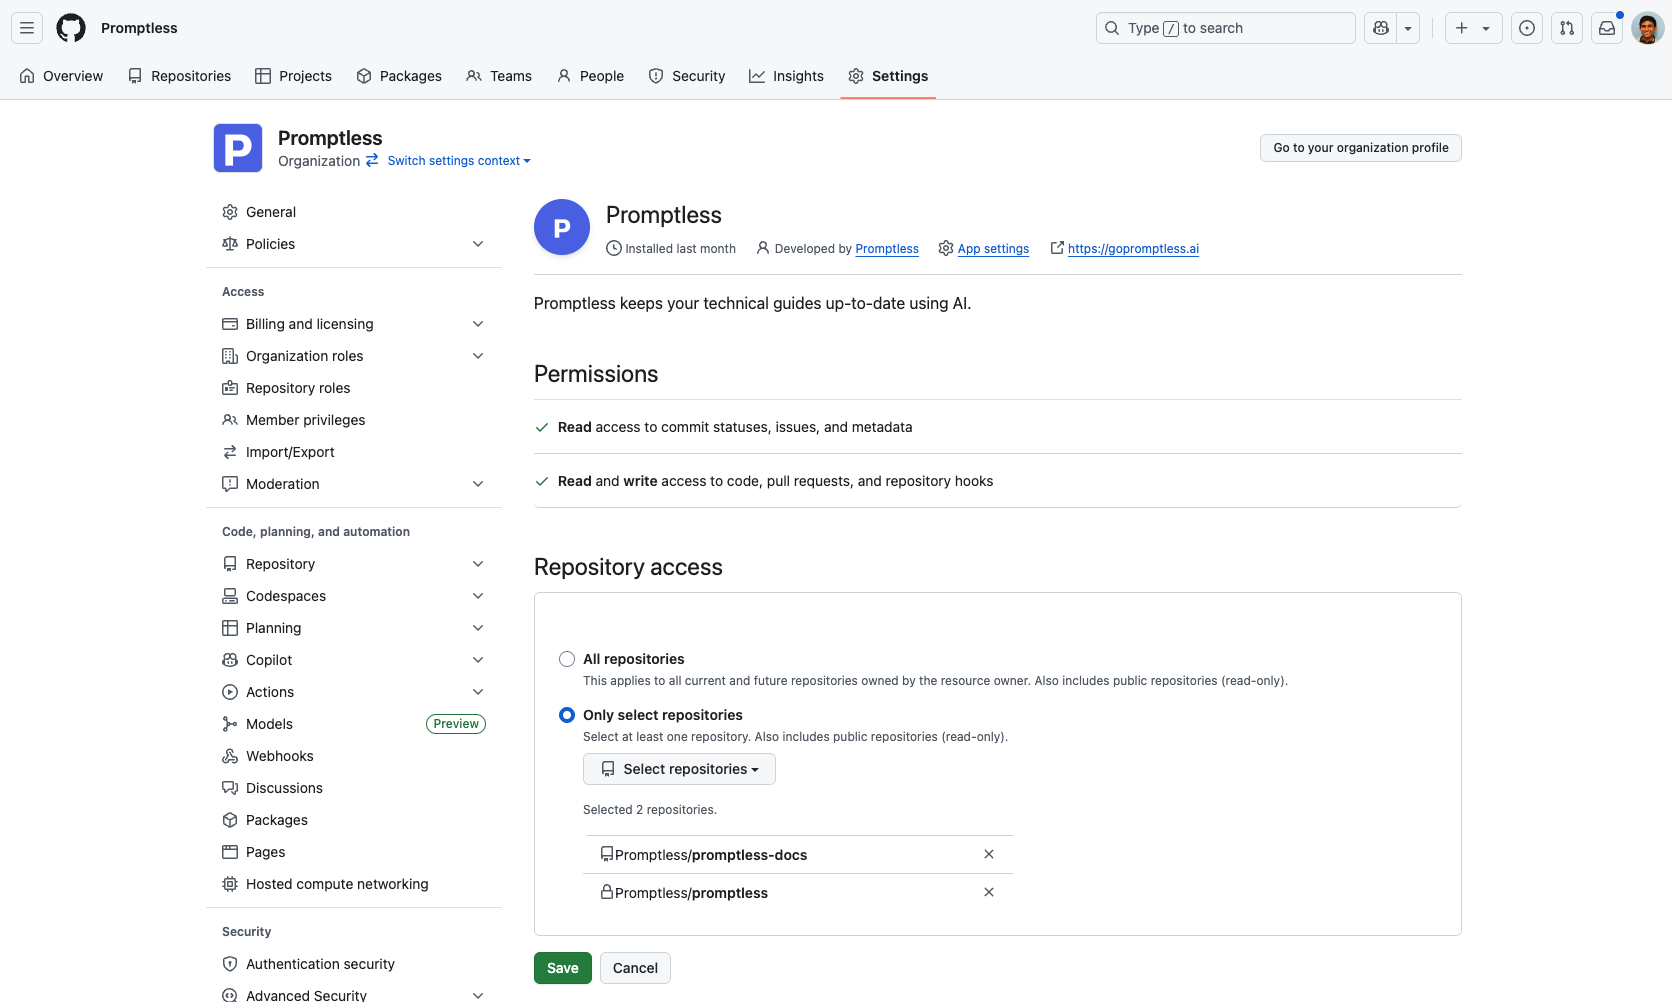Click the Promptless organization logo

click(x=238, y=148)
